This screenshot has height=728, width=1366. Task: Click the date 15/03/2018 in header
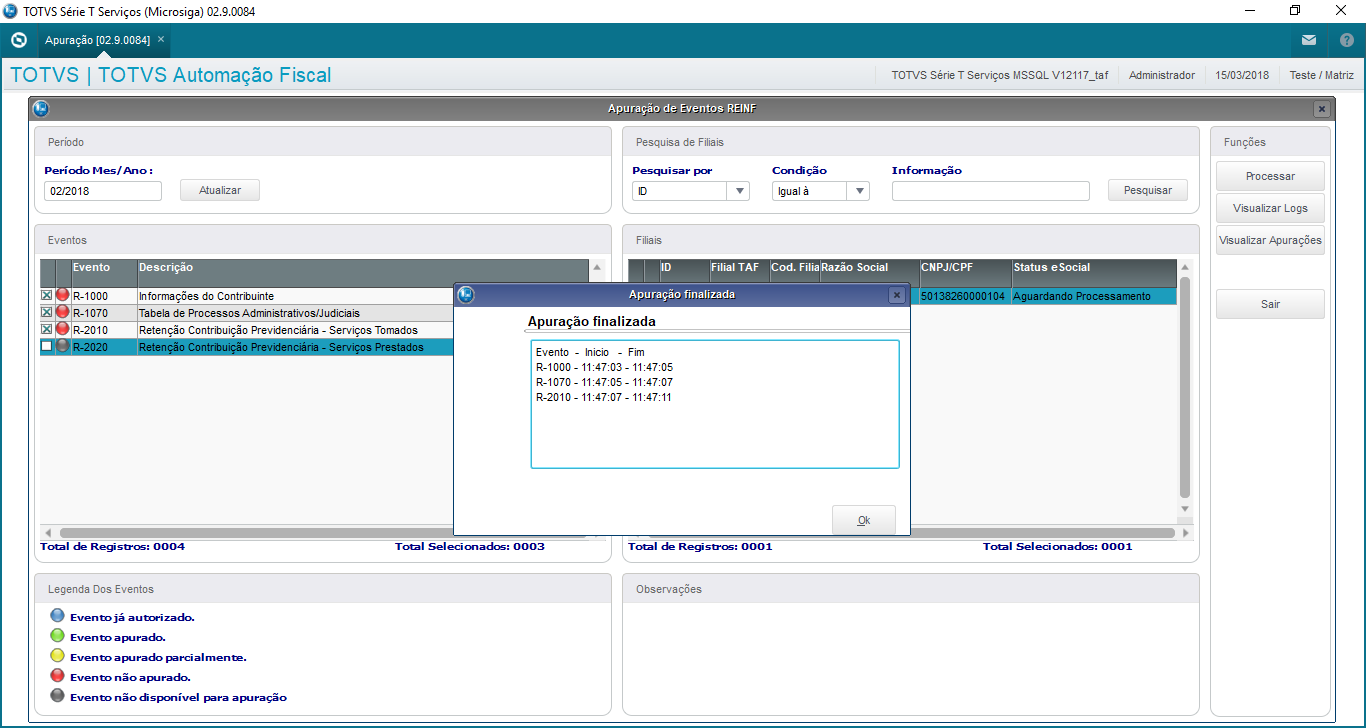(x=1242, y=75)
